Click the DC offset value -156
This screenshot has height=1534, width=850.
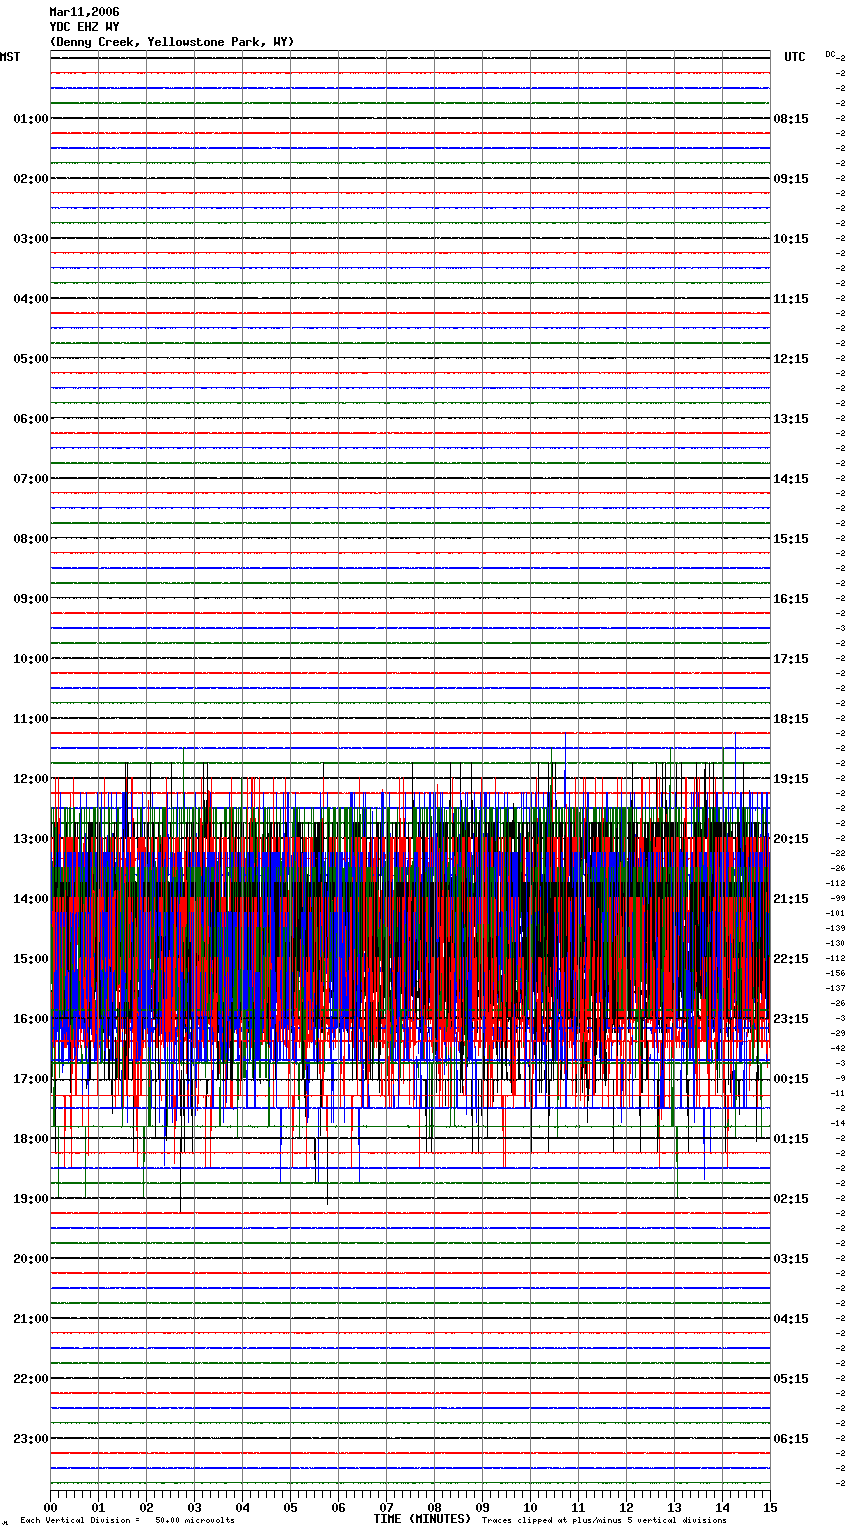click(835, 973)
